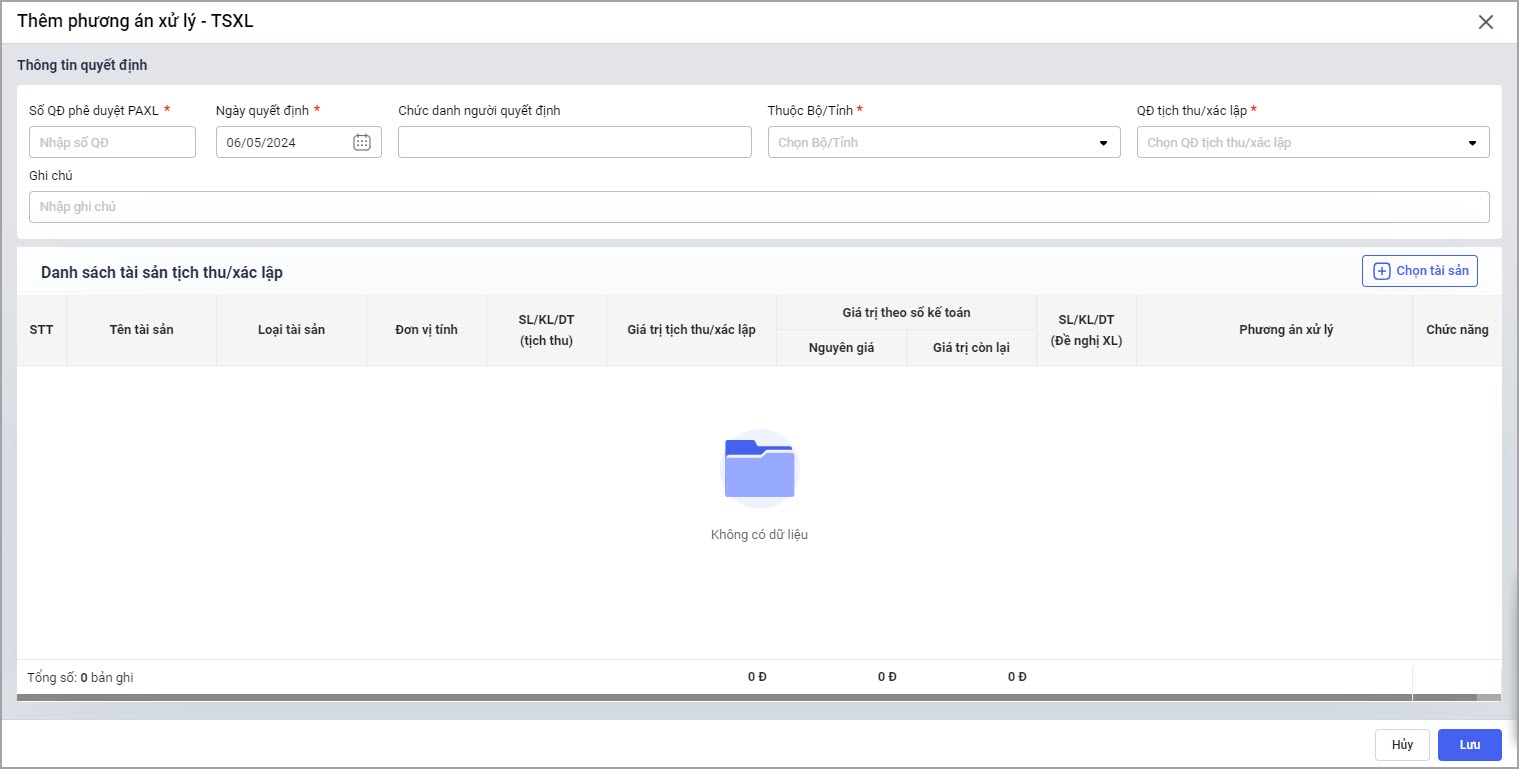Click the empty folder icon
1519x769 pixels.
click(759, 468)
